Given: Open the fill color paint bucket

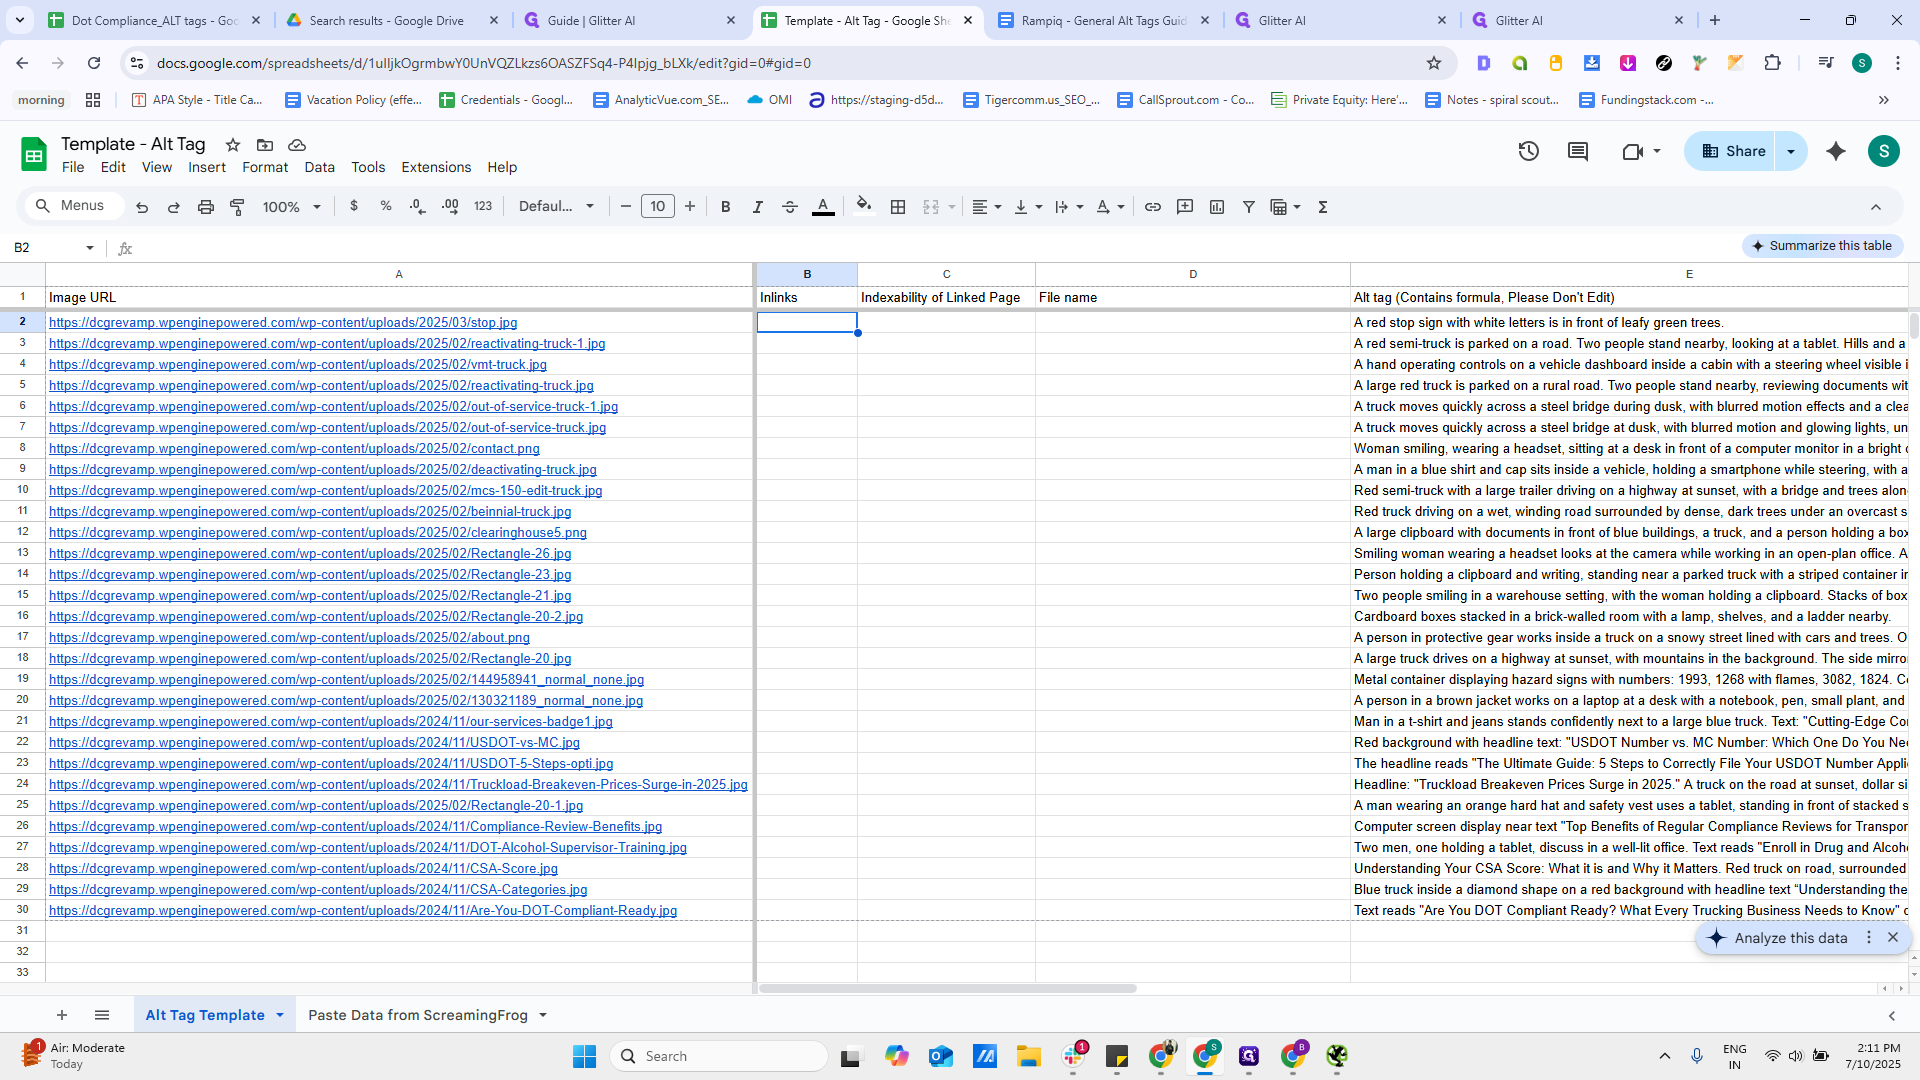Looking at the screenshot, I should pos(863,206).
